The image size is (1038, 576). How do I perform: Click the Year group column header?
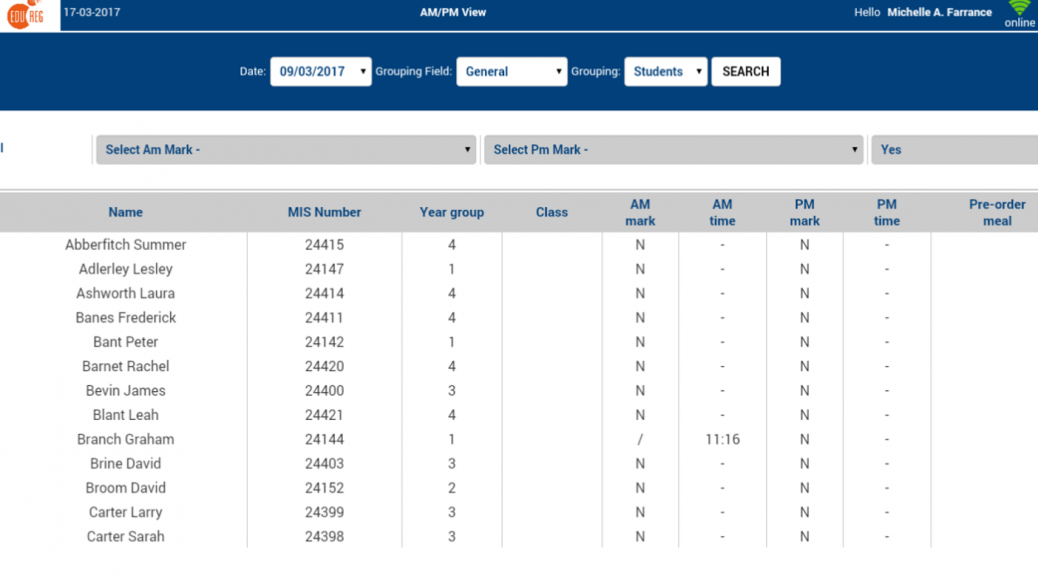coord(451,212)
